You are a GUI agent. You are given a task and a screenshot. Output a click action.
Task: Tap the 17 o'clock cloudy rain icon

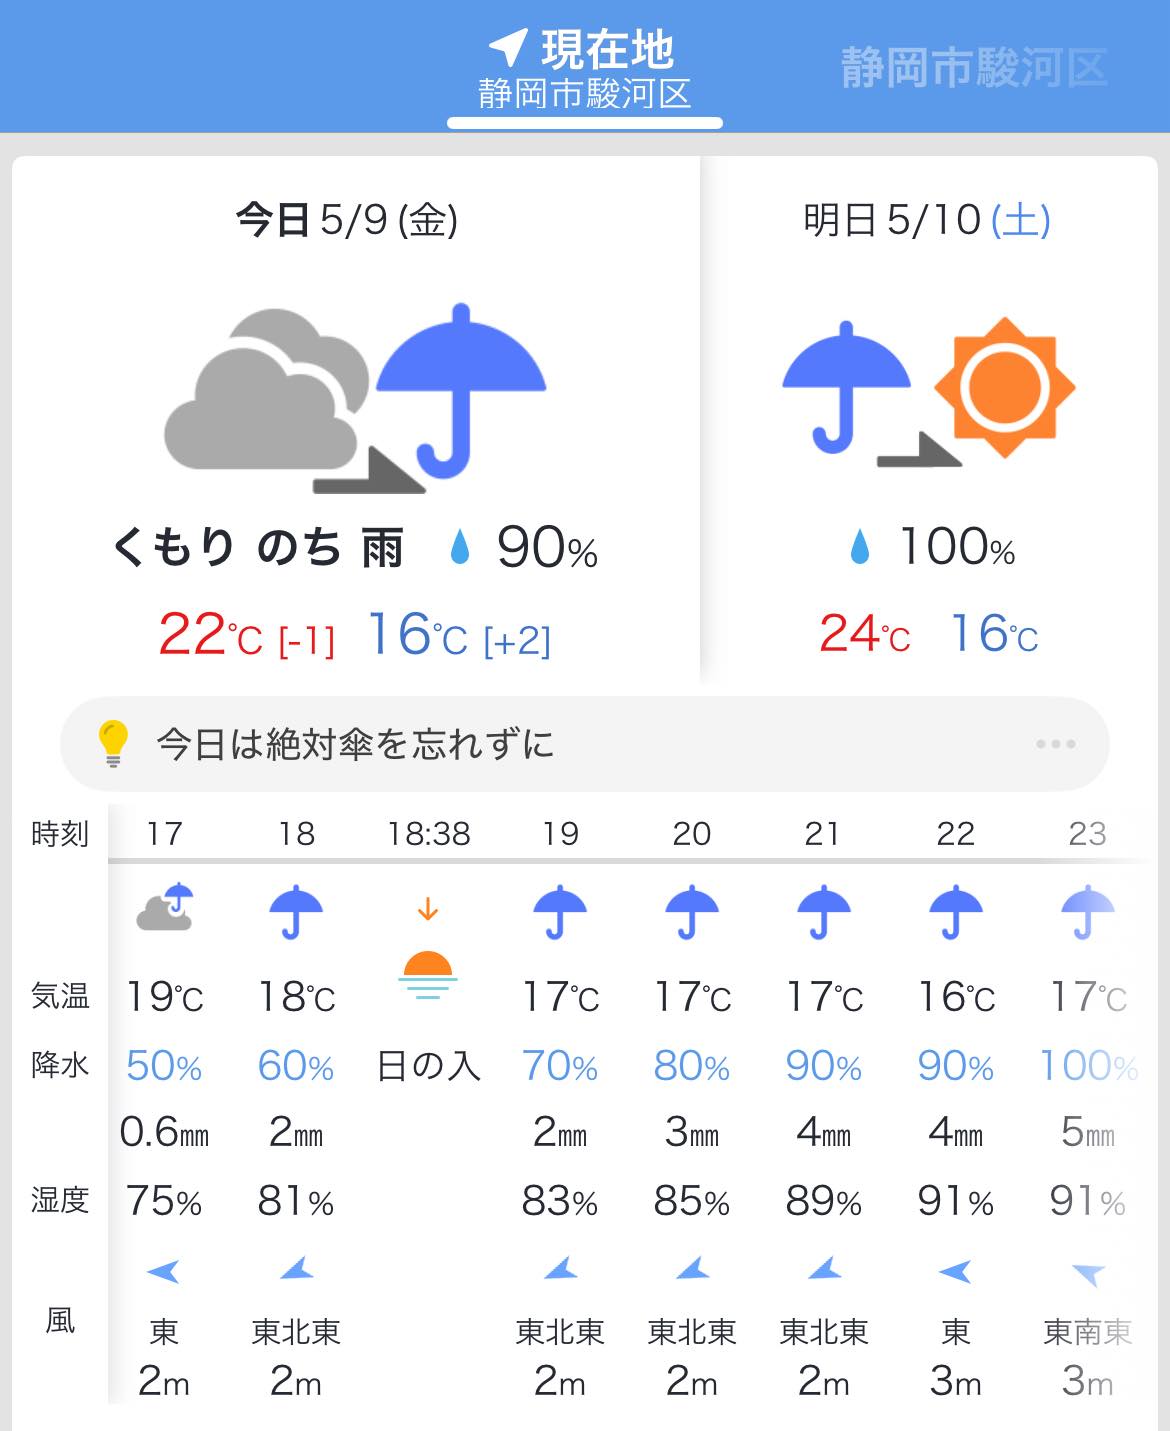(164, 908)
